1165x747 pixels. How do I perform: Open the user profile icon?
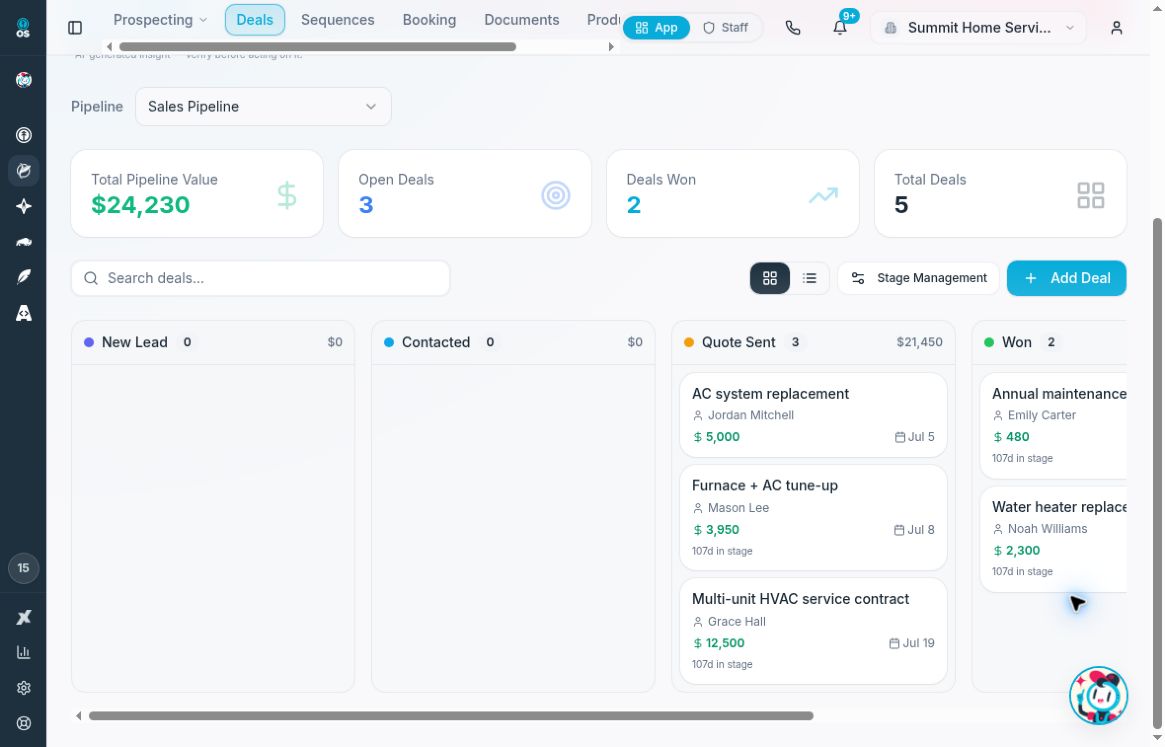point(1116,28)
